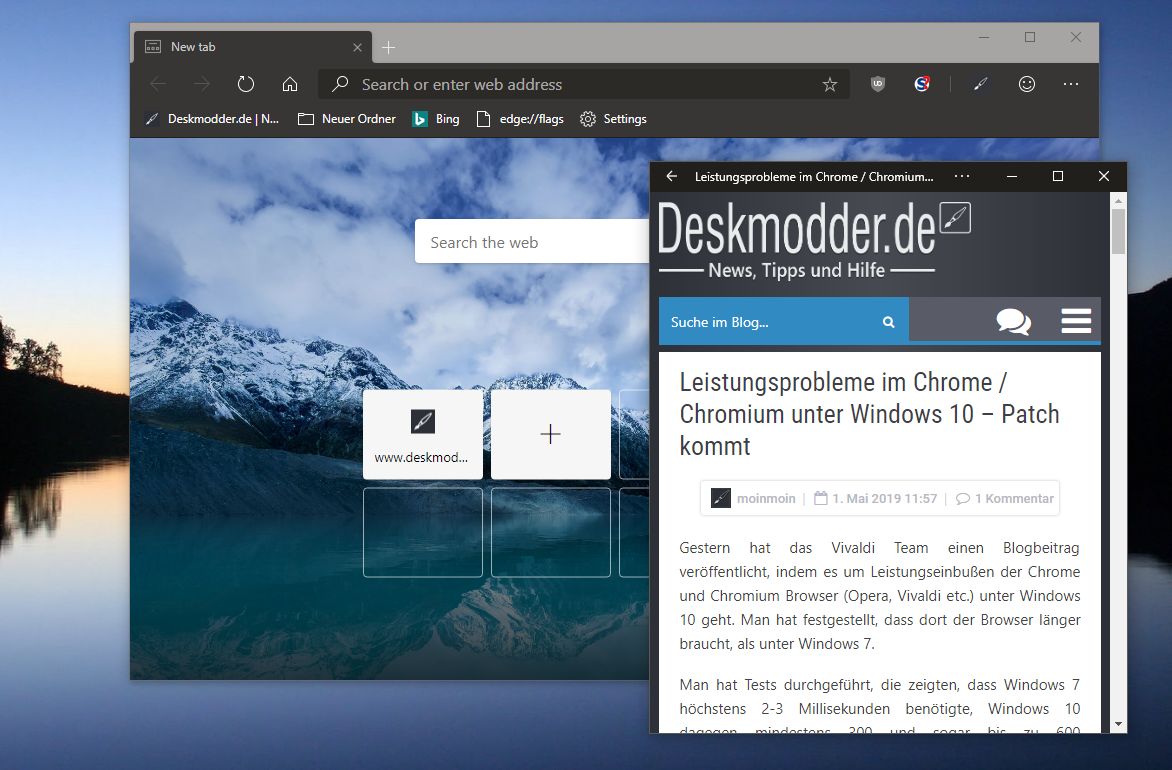Click the scrollbar up arrow in Deskmodder window
1172x770 pixels.
point(1118,201)
